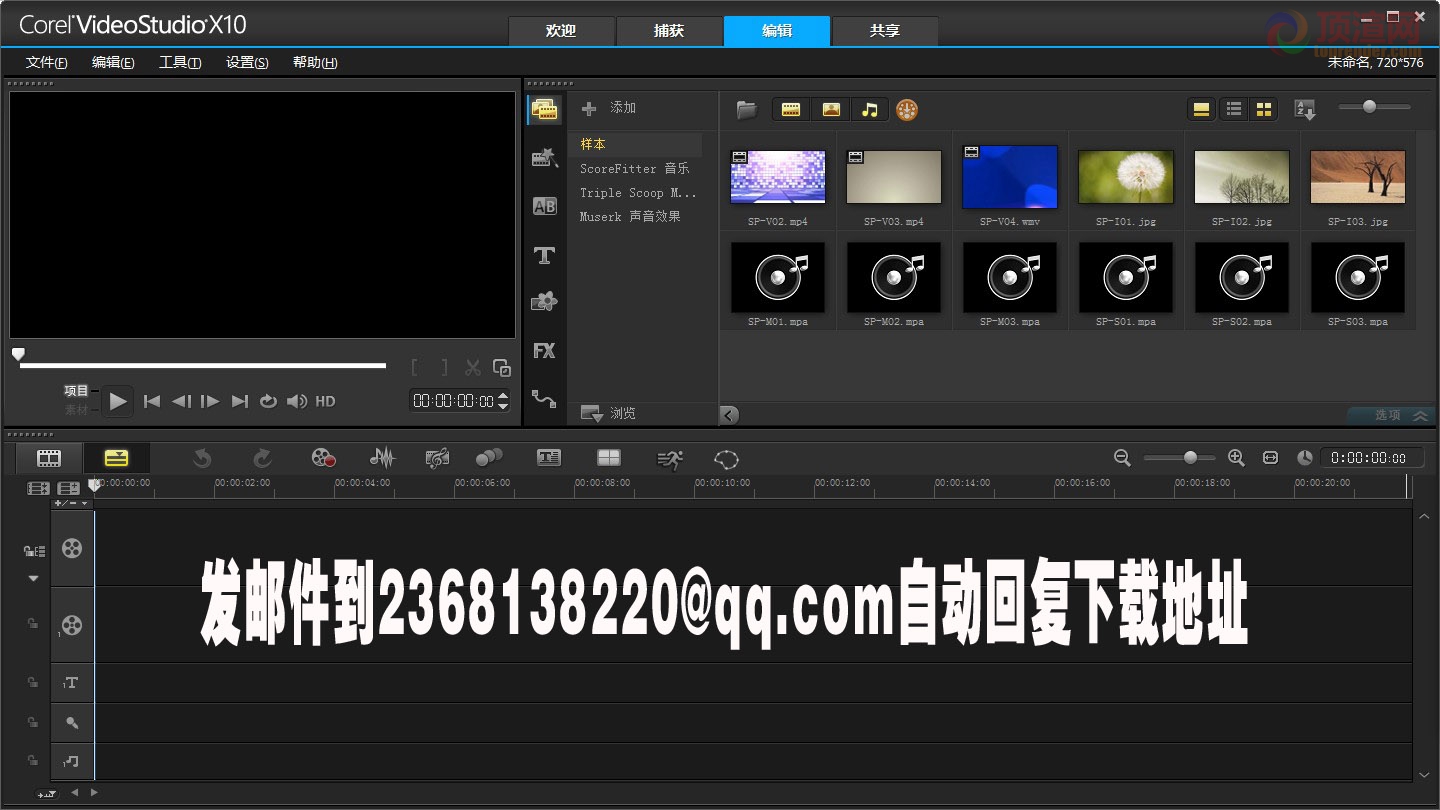1440x810 pixels.
Task: Open the FX filter library
Action: tap(544, 350)
